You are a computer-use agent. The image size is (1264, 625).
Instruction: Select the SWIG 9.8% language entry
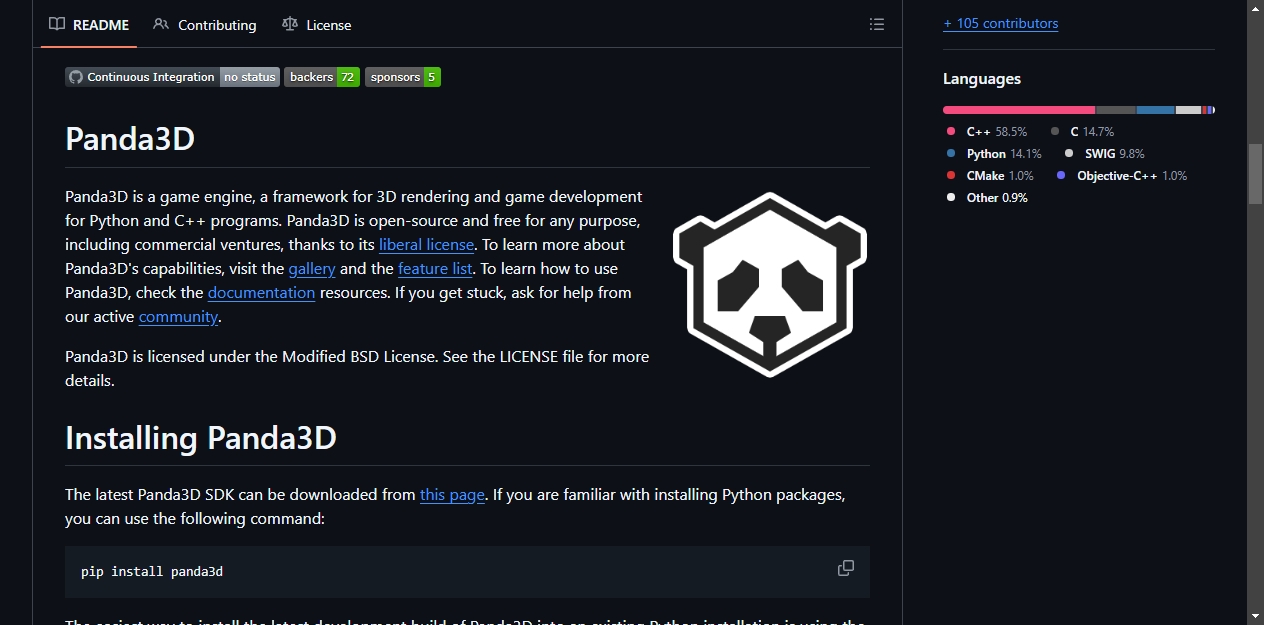tap(1105, 153)
